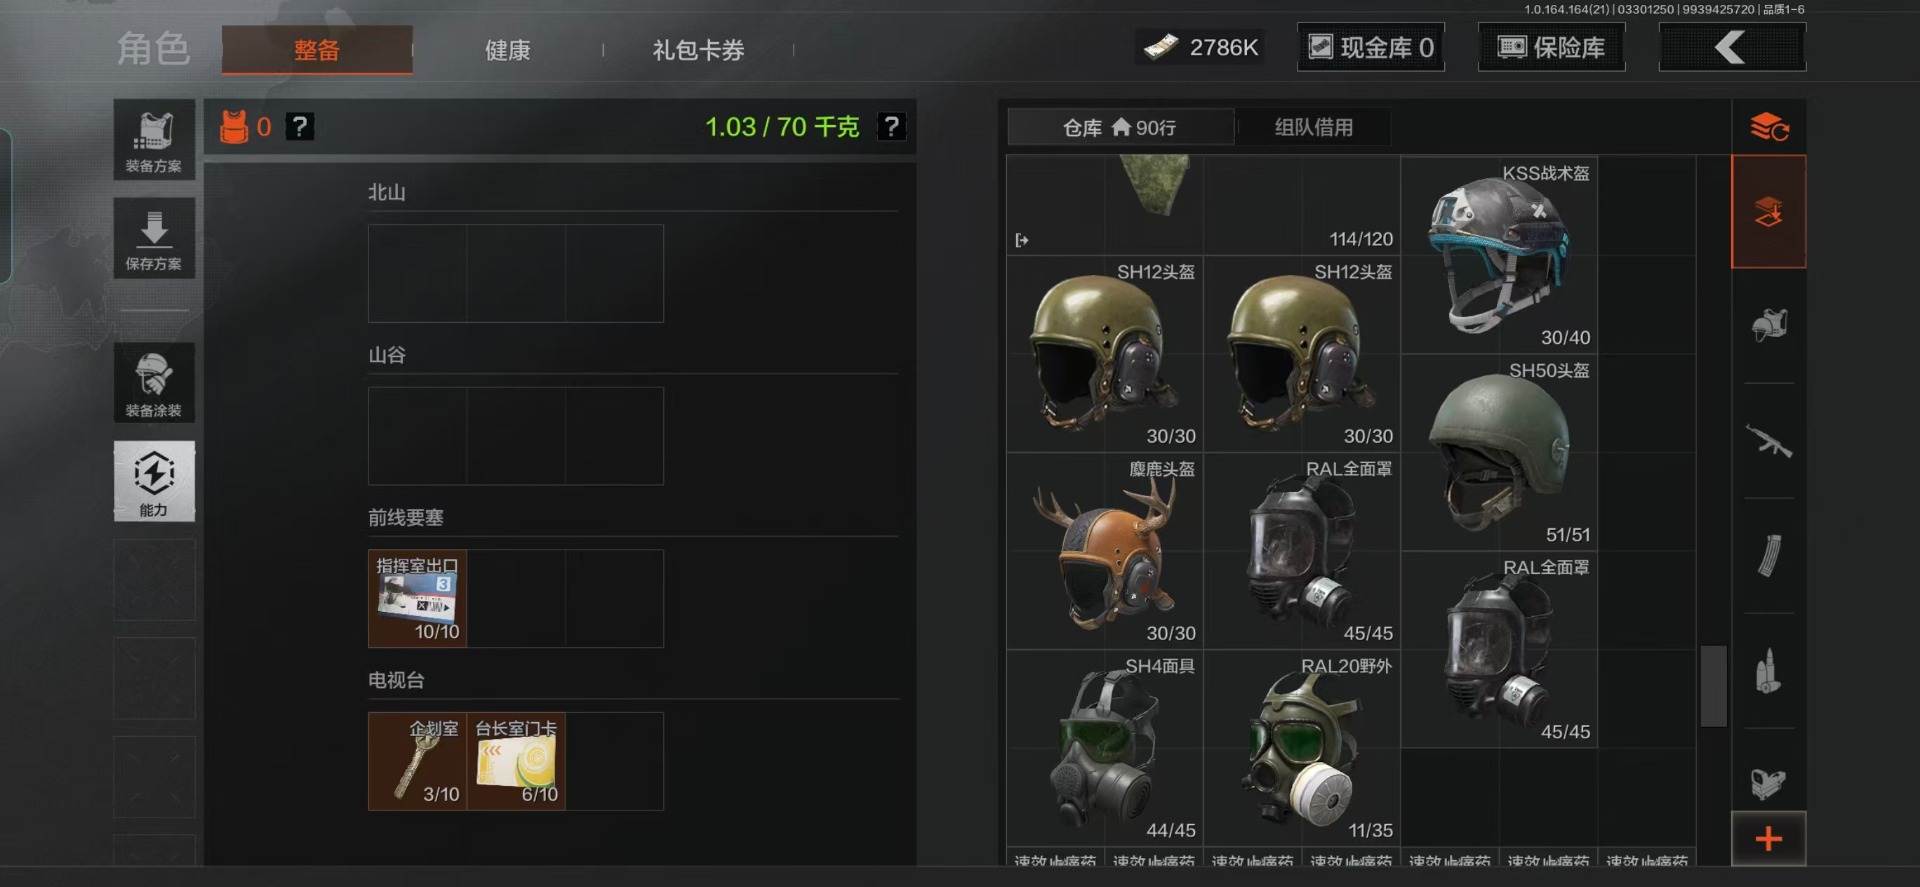Image resolution: width=1920 pixels, height=887 pixels.
Task: Open the 现金库 cash vault button
Action: pyautogui.click(x=1371, y=47)
